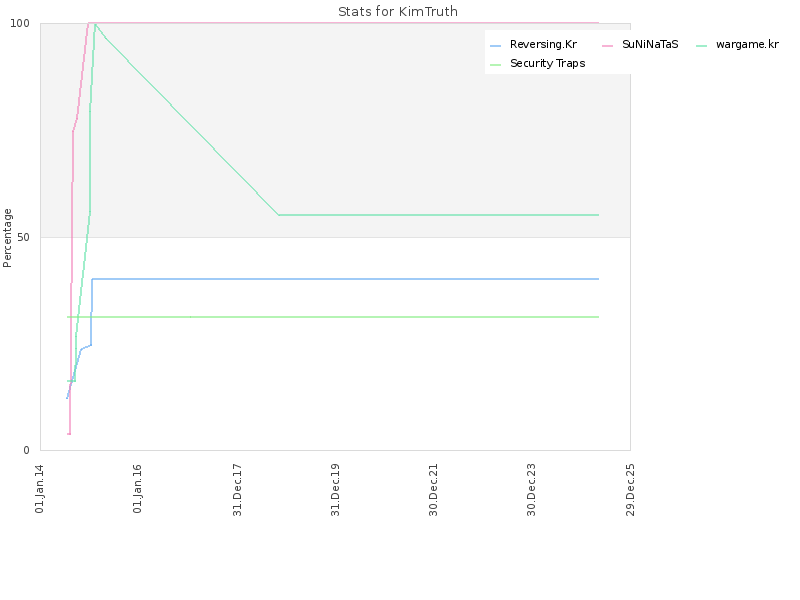Image resolution: width=800 pixels, height=600 pixels.
Task: Click the green line marker beside Security Traps
Action: tap(495, 64)
